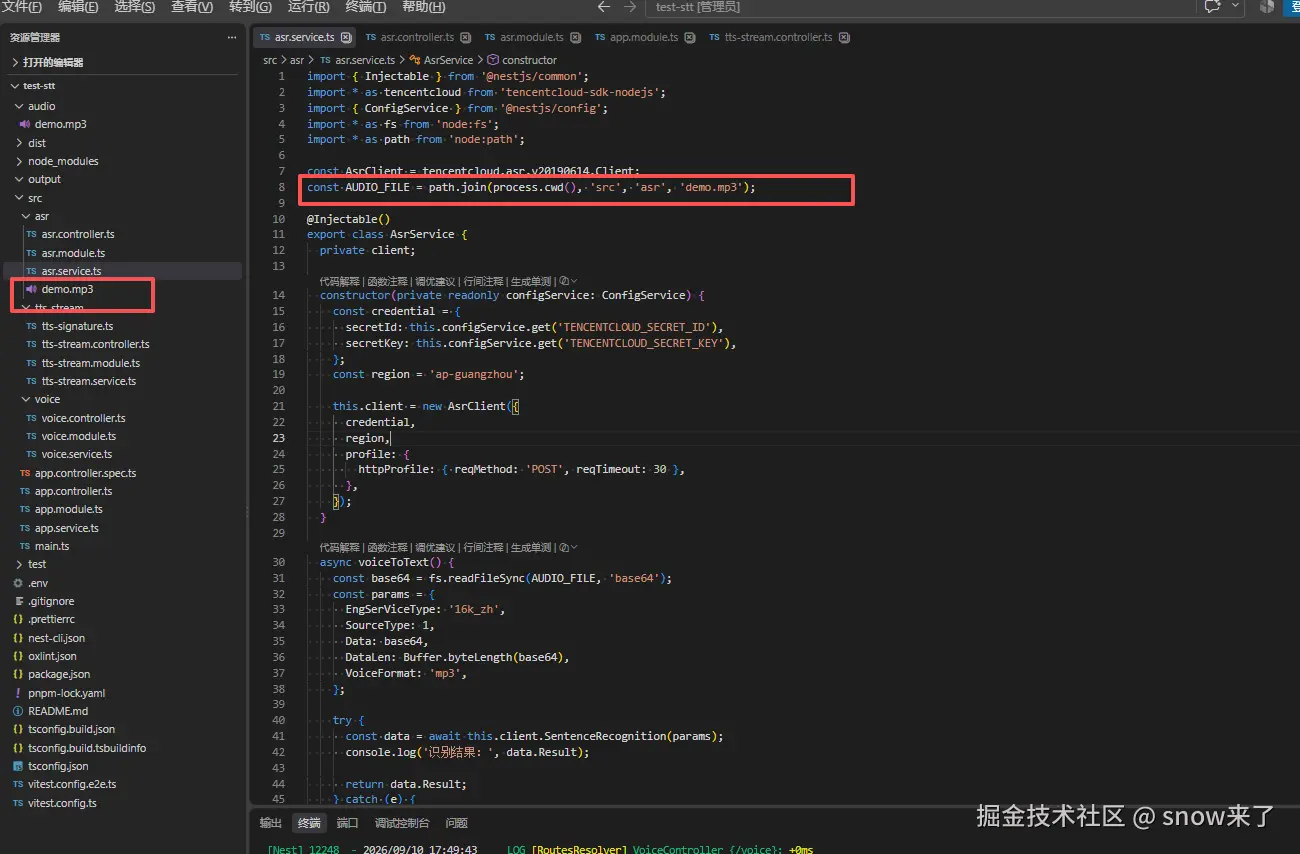Open the 查看(V) menu
The image size is (1300, 854).
tap(192, 7)
